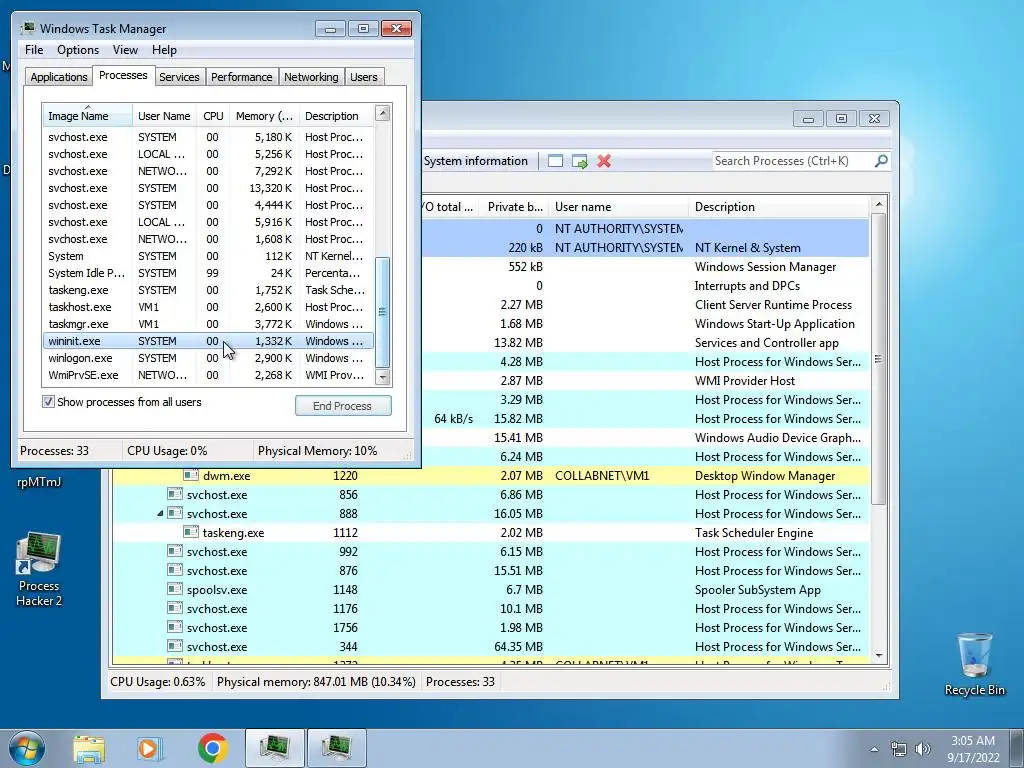Viewport: 1024px width, 768px height.
Task: Select taskhost.exe in Task Manager
Action: [208, 307]
